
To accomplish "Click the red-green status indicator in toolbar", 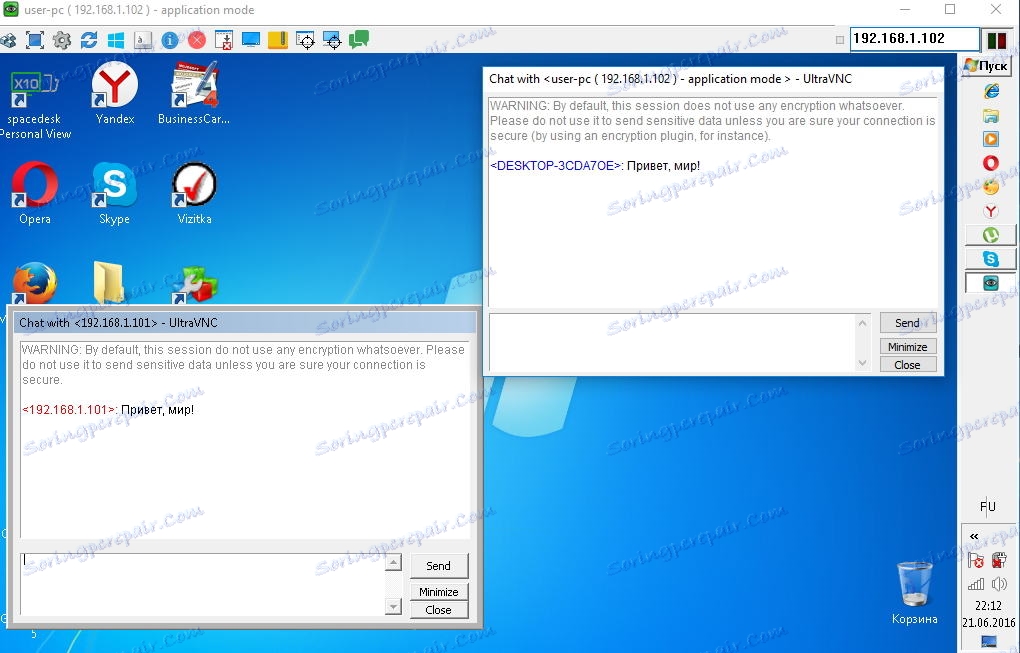I will click(x=997, y=39).
